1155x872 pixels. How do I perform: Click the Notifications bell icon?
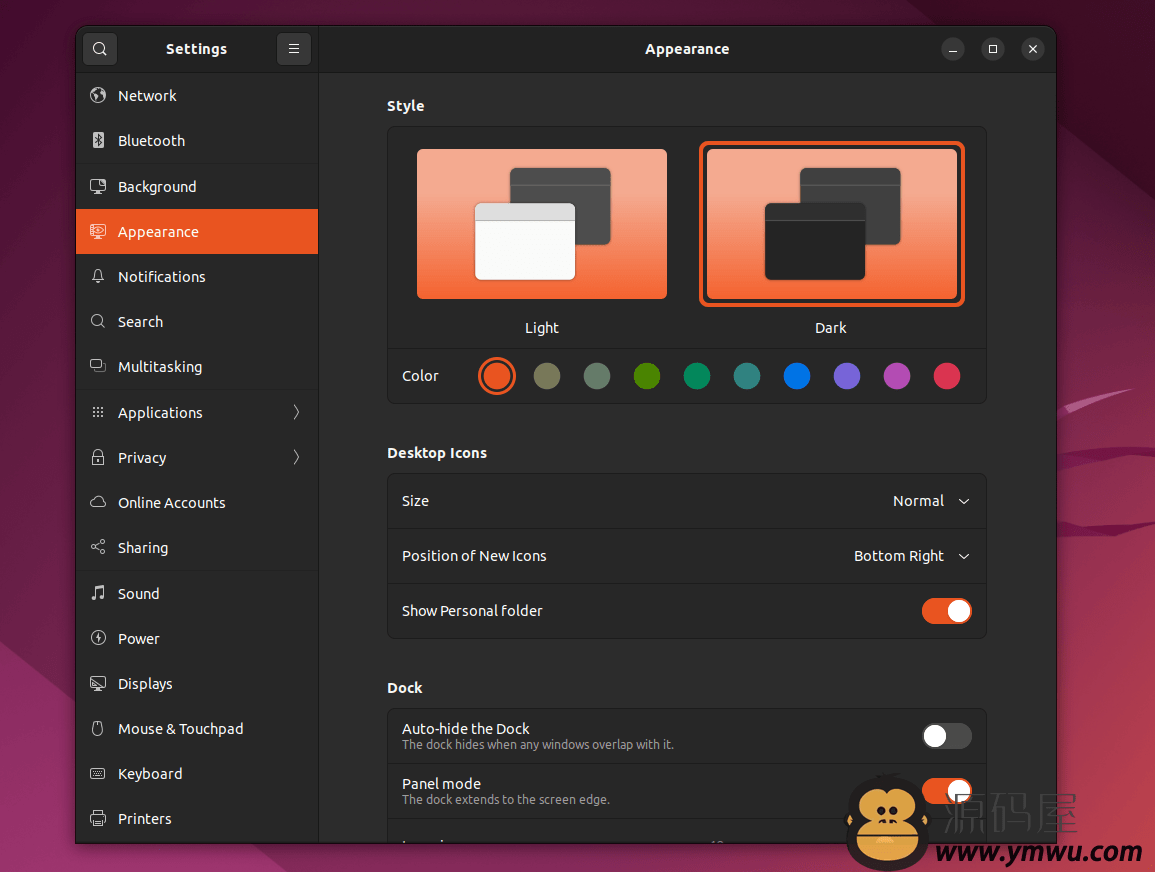click(x=98, y=276)
